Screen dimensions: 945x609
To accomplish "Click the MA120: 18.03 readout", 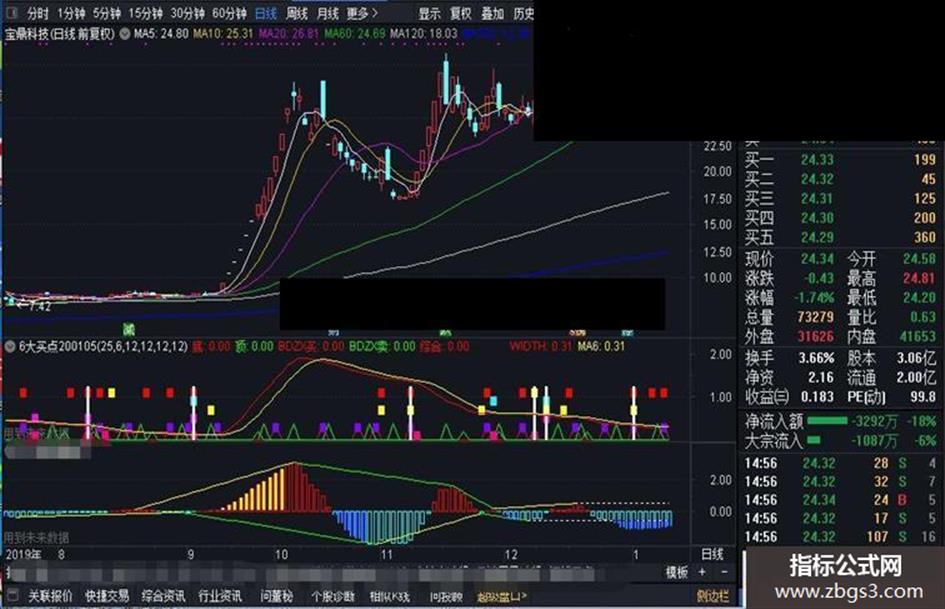I will click(424, 34).
